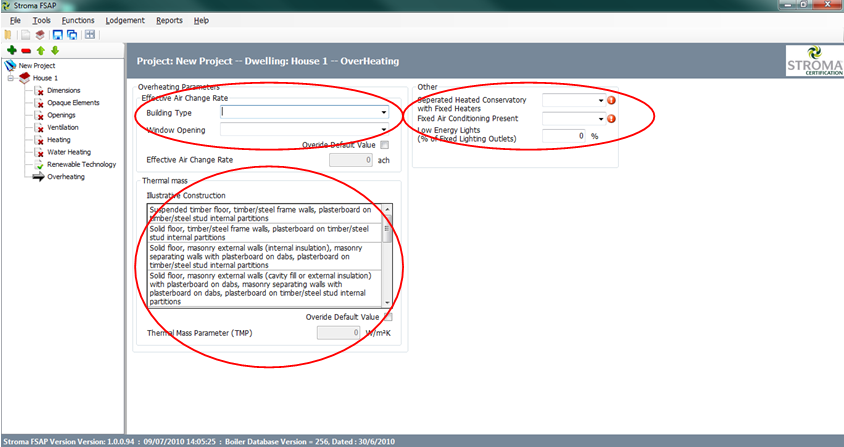Open Fixed Air Conditioning Present dropdown
Screen dimensions: 844x447
[x=601, y=118]
